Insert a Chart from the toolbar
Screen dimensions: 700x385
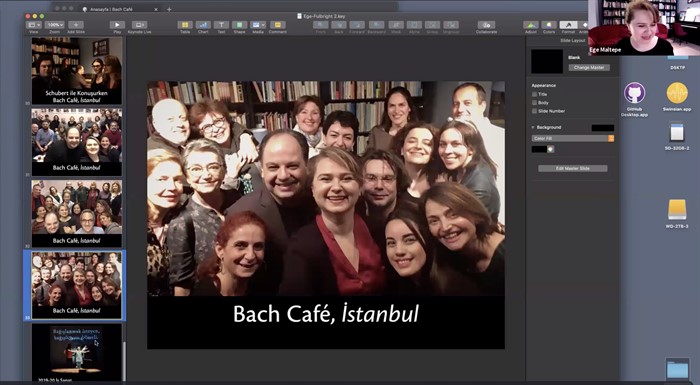pyautogui.click(x=203, y=25)
